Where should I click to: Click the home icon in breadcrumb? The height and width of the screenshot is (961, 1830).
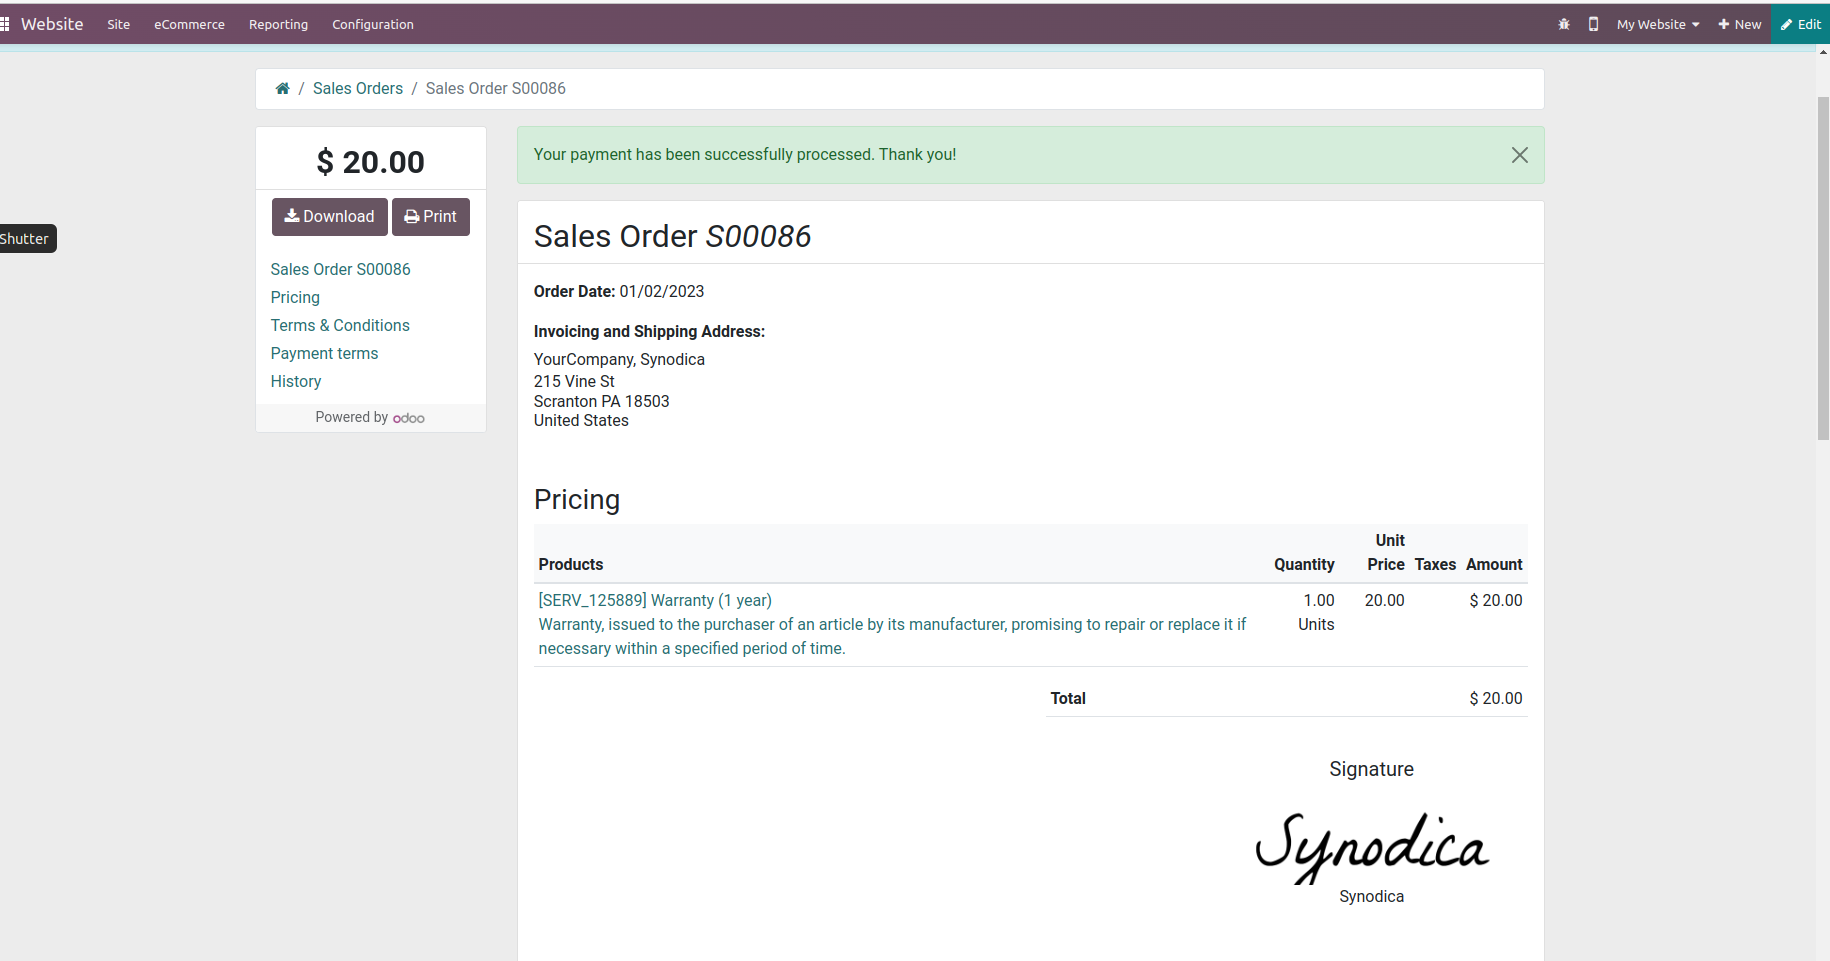tap(283, 88)
